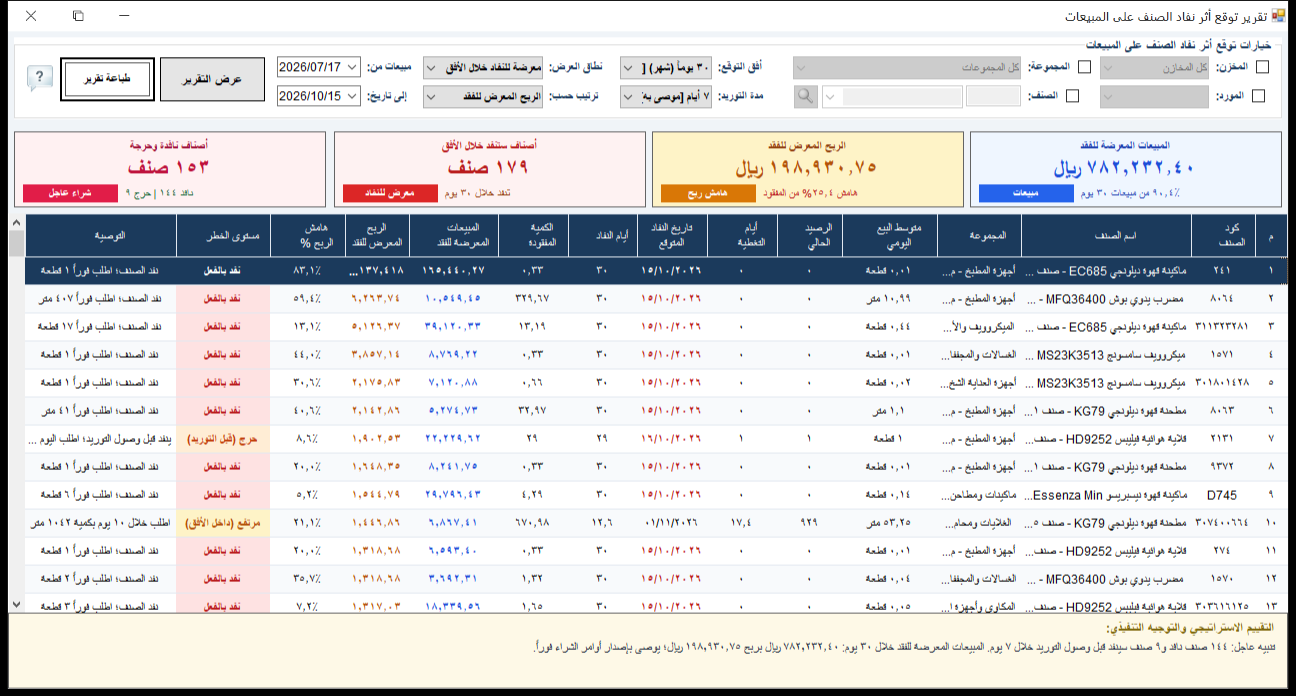The image size is (1296, 696).
Task: Click the ١٩٨,٩٣٠,٧٥ ريال profit card value
Action: (806, 167)
